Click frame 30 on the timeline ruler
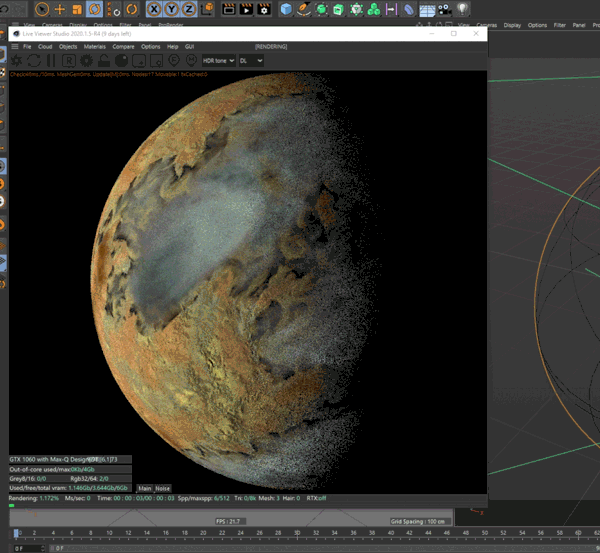600x553 pixels. click(297, 533)
